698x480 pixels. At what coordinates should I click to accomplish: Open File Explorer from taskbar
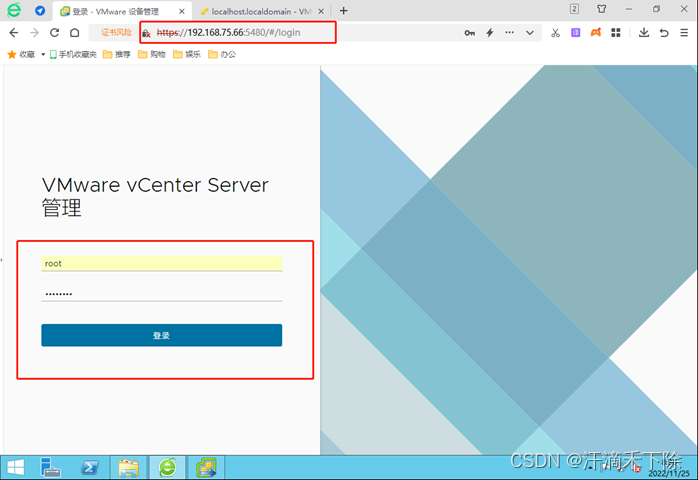pos(129,468)
